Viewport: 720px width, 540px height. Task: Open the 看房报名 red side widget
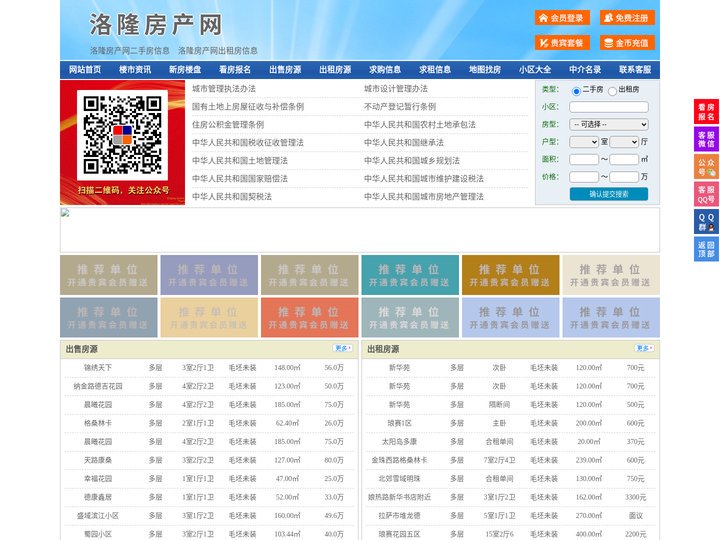(706, 112)
